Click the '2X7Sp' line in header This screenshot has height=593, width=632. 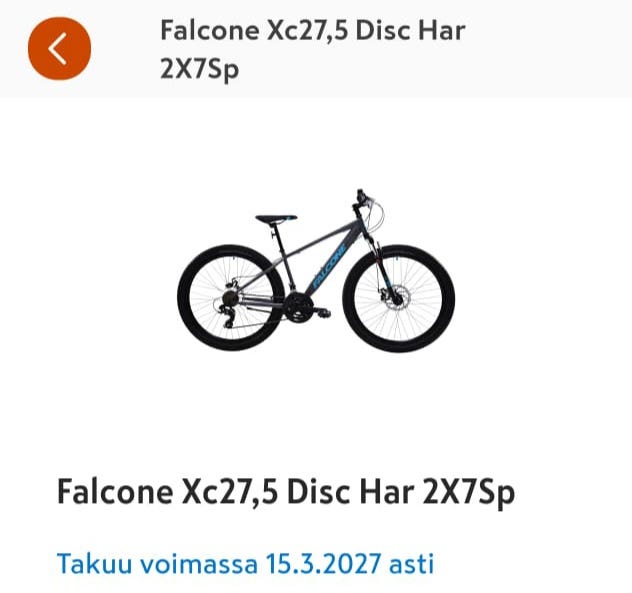[200, 69]
